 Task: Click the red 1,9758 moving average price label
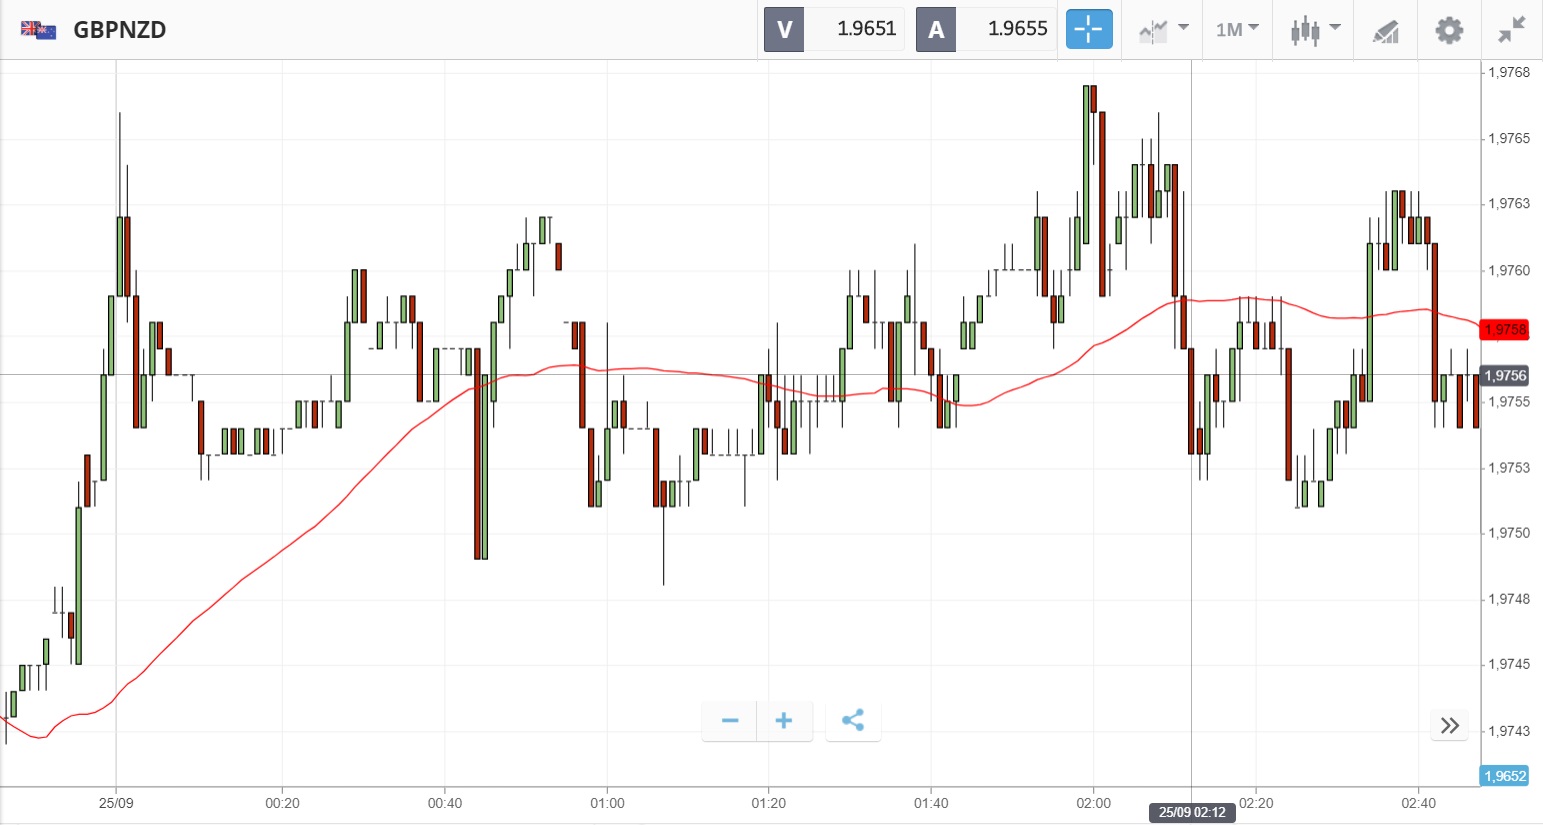click(1504, 330)
